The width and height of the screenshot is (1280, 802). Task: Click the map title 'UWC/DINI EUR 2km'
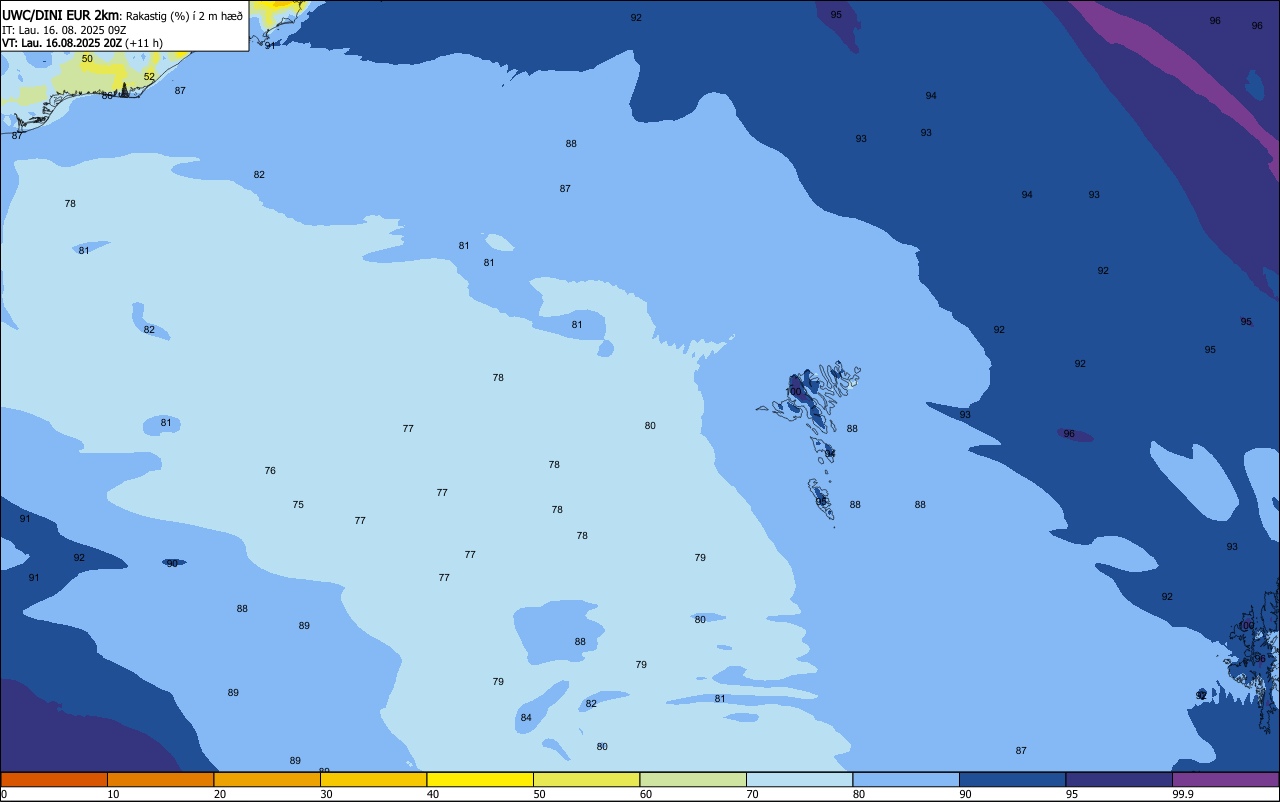point(60,15)
